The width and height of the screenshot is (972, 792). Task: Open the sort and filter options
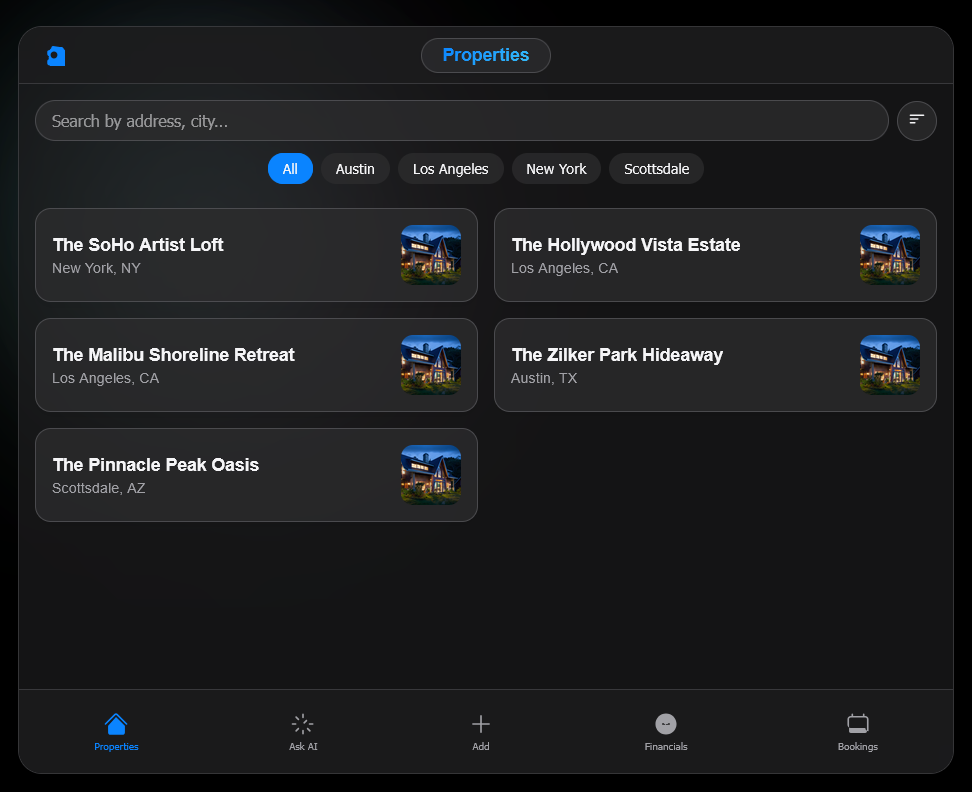click(916, 121)
